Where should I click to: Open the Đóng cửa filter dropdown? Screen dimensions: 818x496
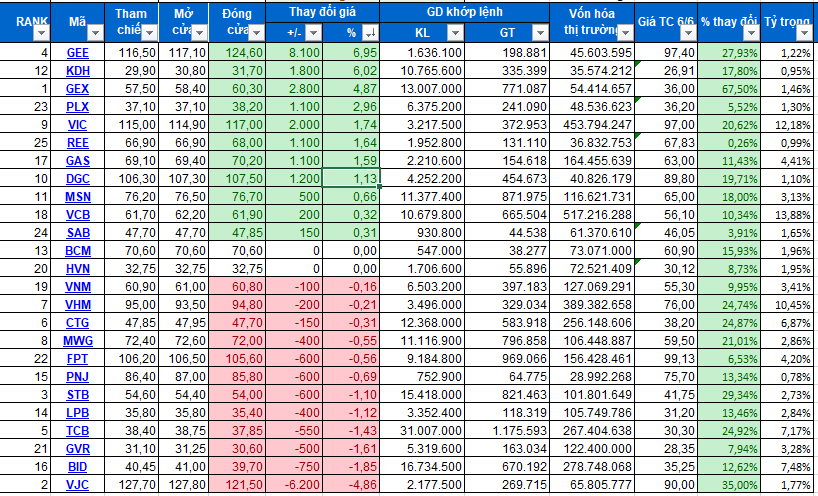click(256, 33)
